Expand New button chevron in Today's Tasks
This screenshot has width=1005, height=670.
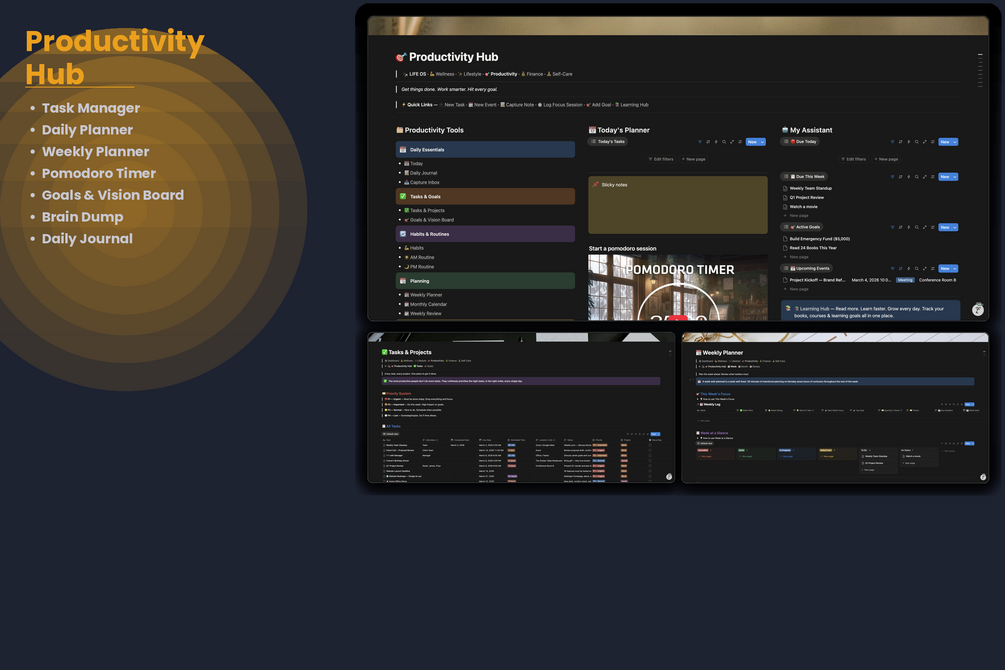(x=762, y=142)
